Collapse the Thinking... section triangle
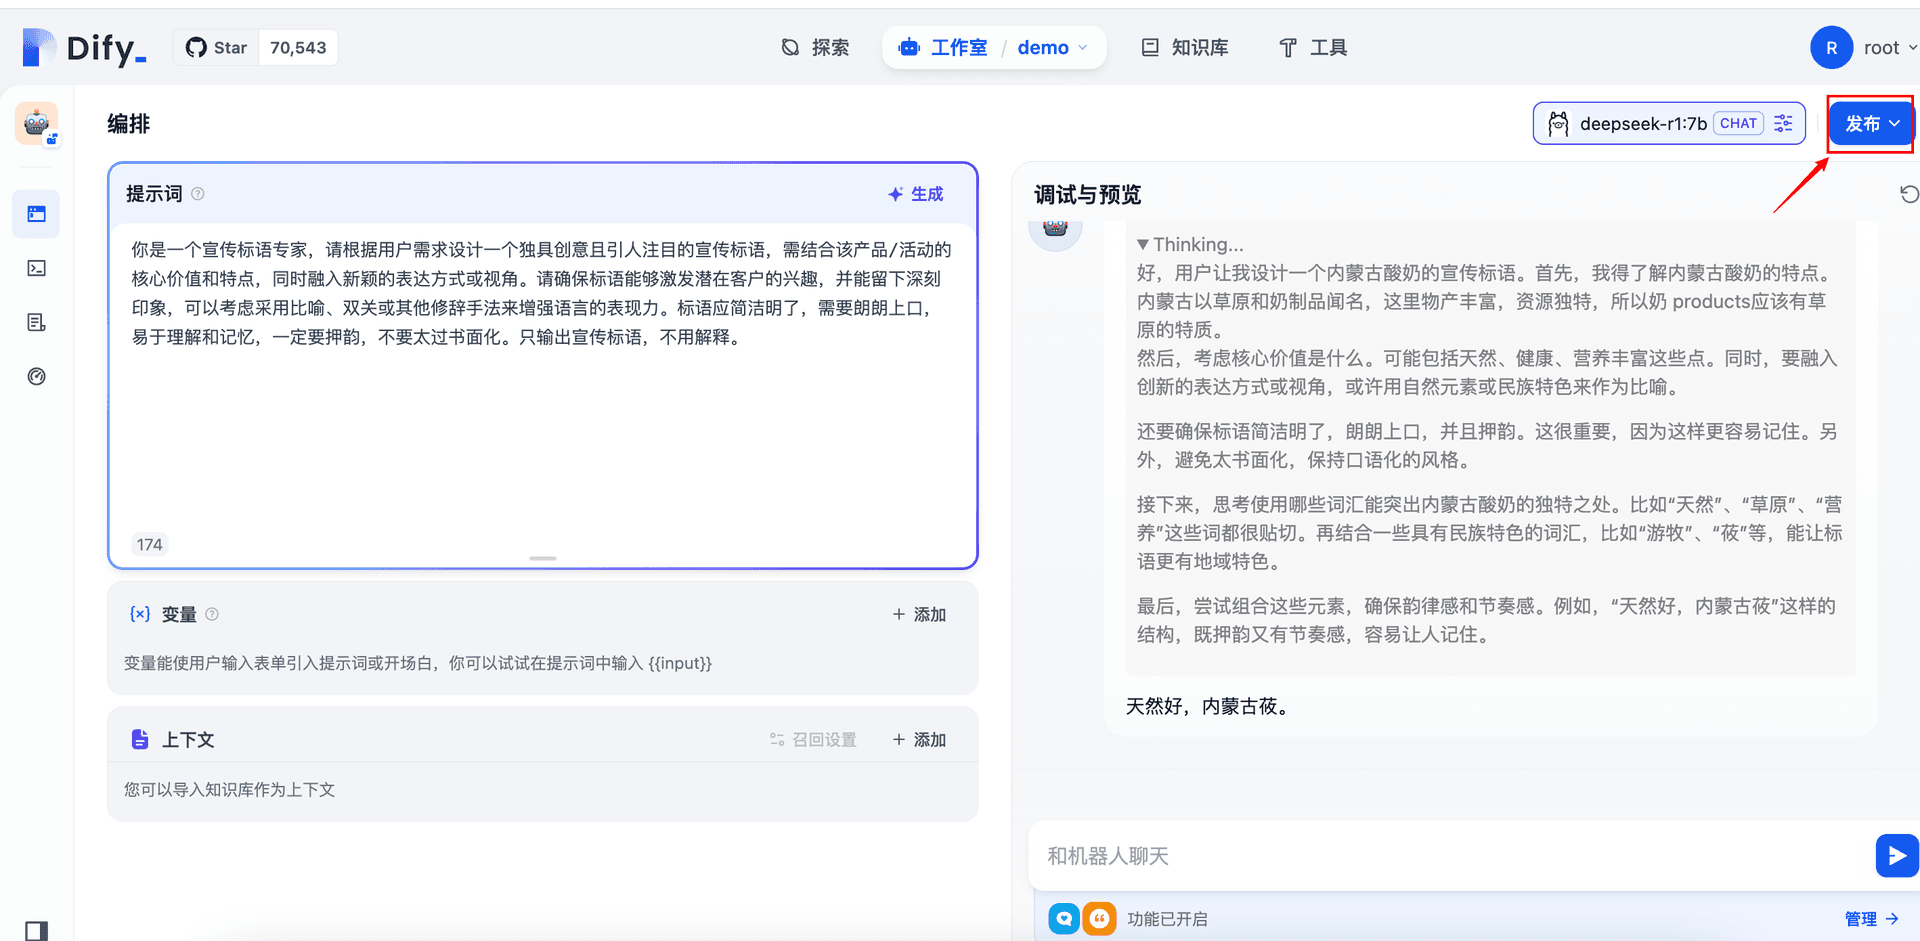Viewport: 1920px width, 941px height. point(1143,244)
